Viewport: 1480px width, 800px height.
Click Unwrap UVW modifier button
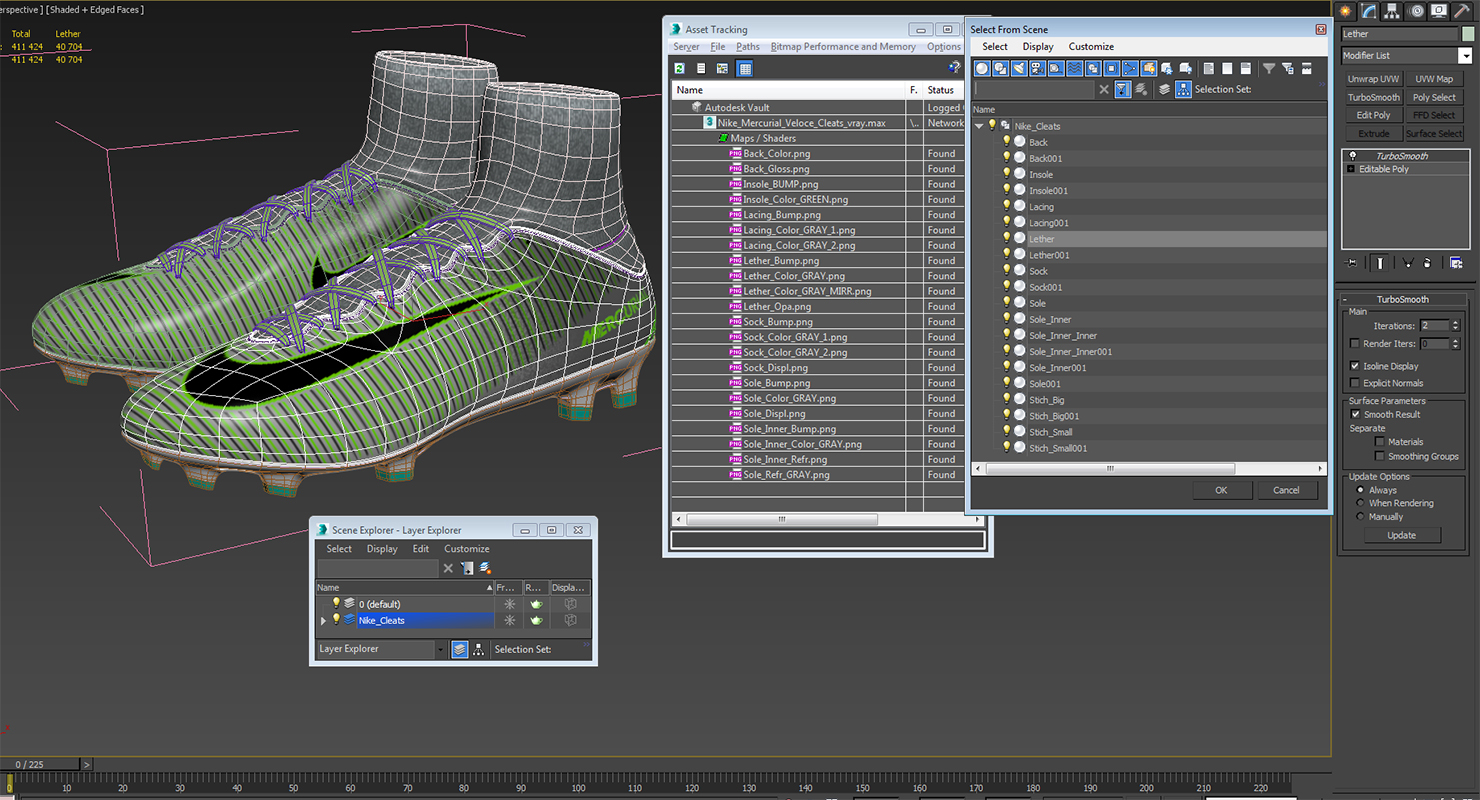(1373, 79)
